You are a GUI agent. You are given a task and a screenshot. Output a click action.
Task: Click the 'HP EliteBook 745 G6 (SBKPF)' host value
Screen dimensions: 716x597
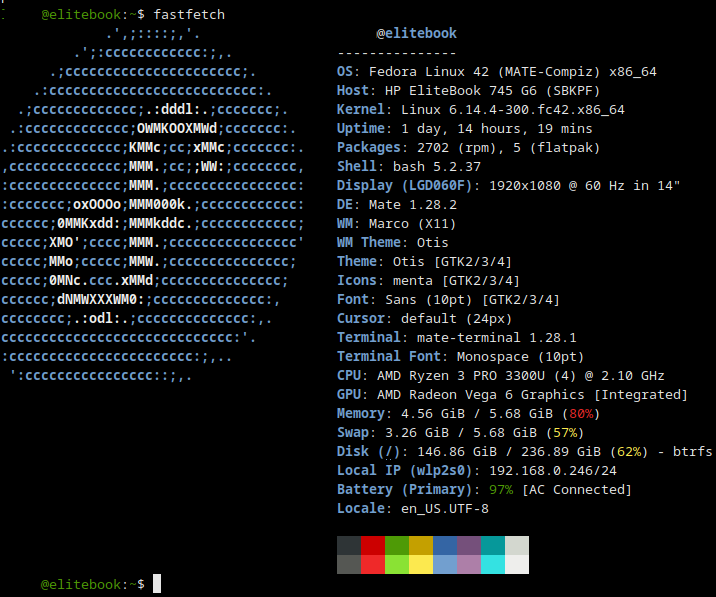pyautogui.click(x=492, y=91)
